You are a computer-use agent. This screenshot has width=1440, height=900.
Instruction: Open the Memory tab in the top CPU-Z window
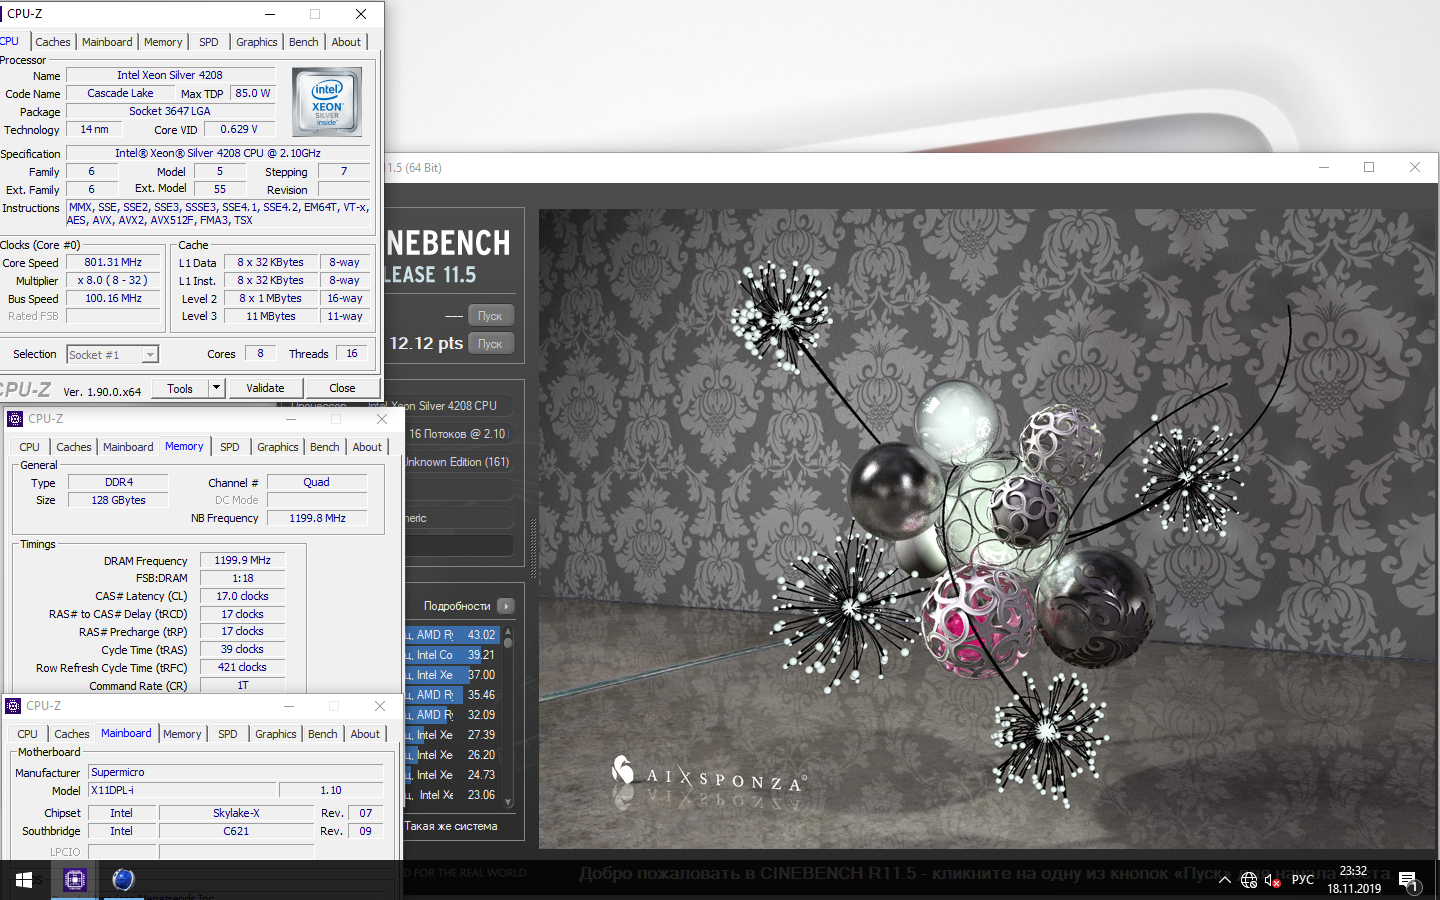(x=163, y=42)
